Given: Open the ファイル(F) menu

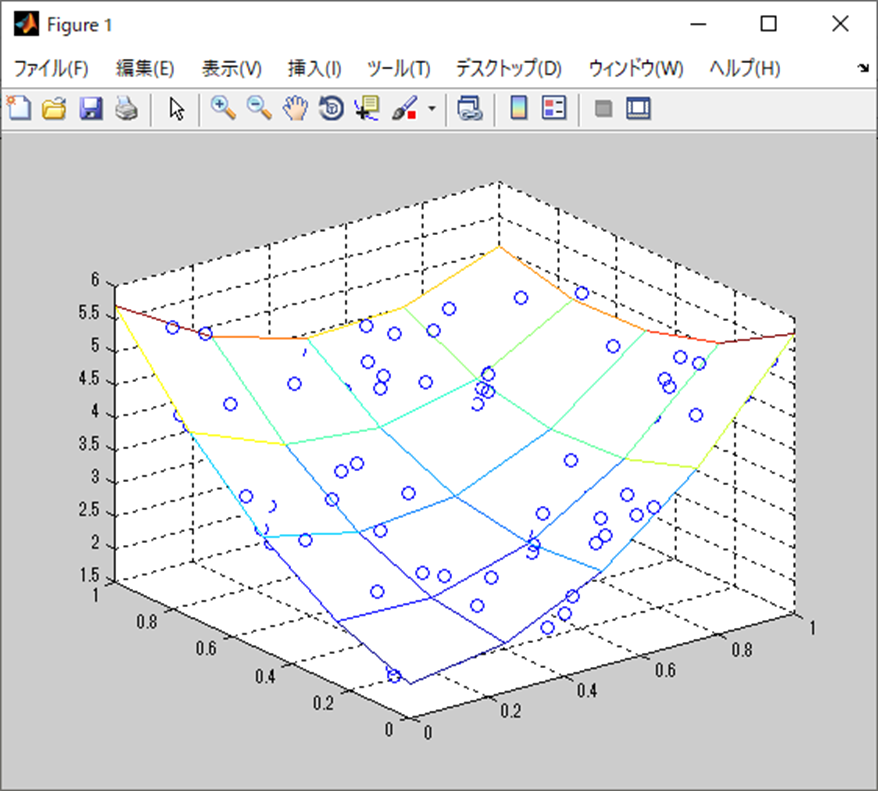Looking at the screenshot, I should [49, 68].
